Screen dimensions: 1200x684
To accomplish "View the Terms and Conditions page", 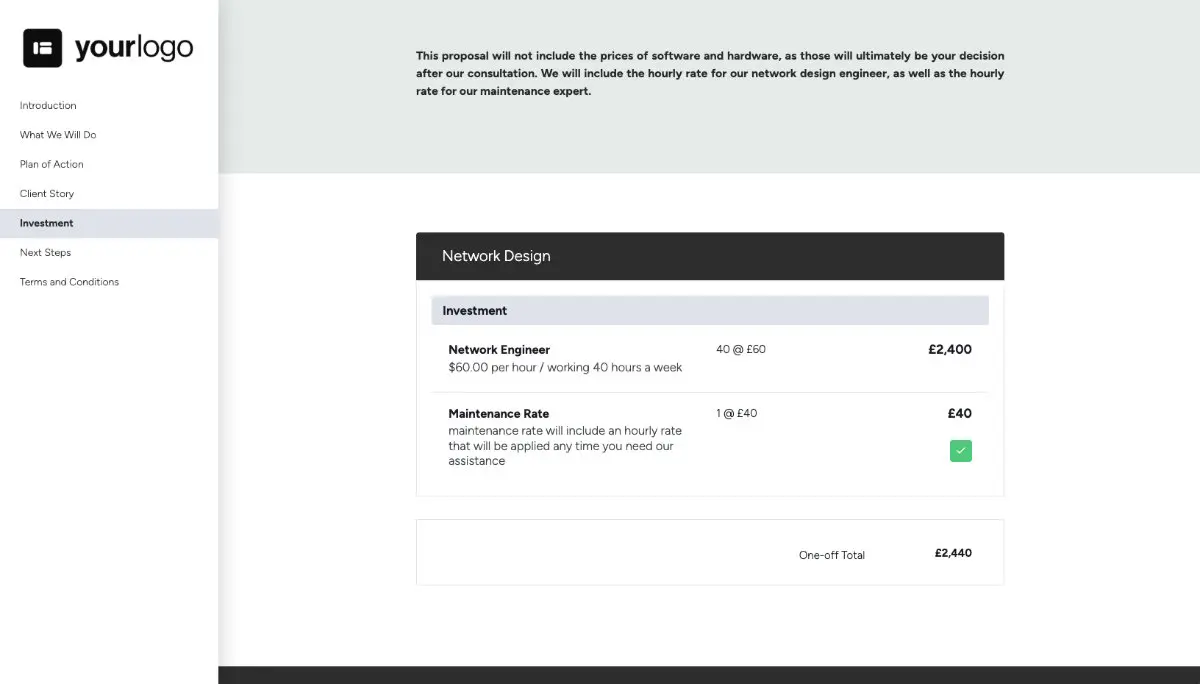I will pos(68,281).
